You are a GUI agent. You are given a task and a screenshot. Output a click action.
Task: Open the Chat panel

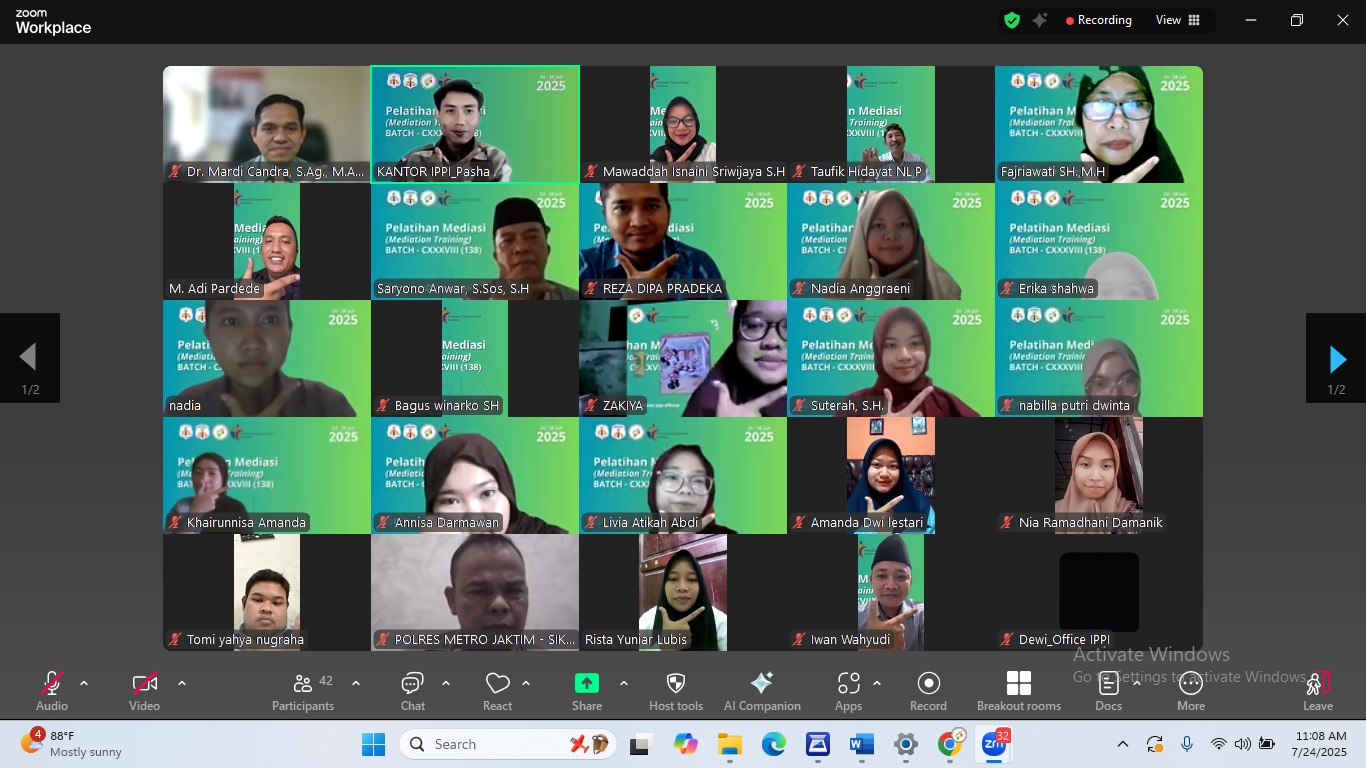pos(412,690)
